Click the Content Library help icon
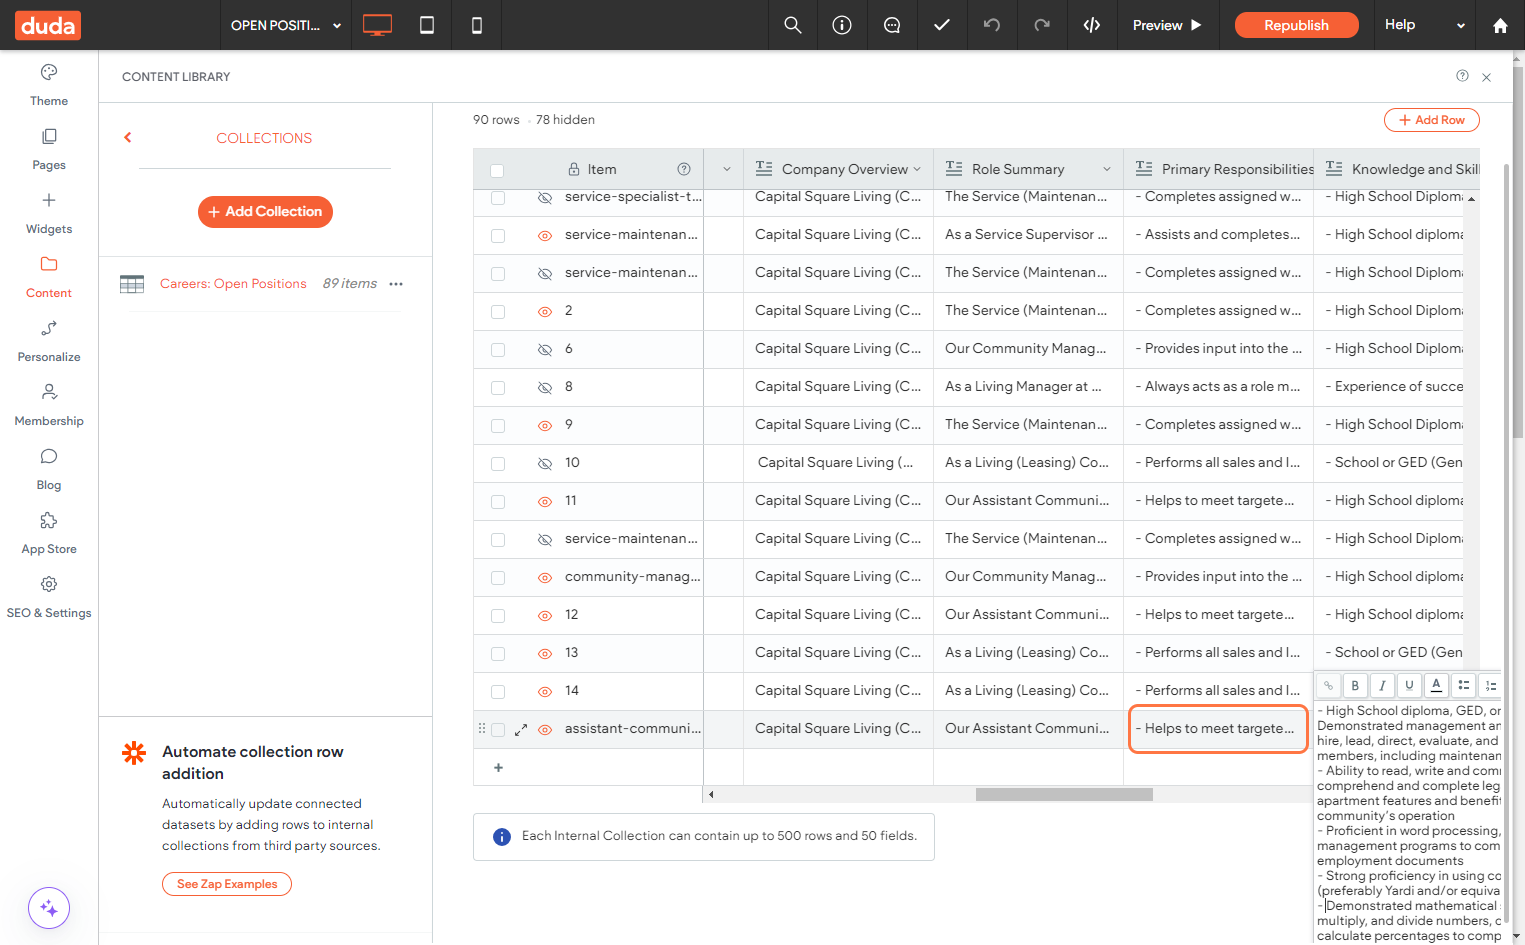The height and width of the screenshot is (945, 1525). tap(1462, 76)
